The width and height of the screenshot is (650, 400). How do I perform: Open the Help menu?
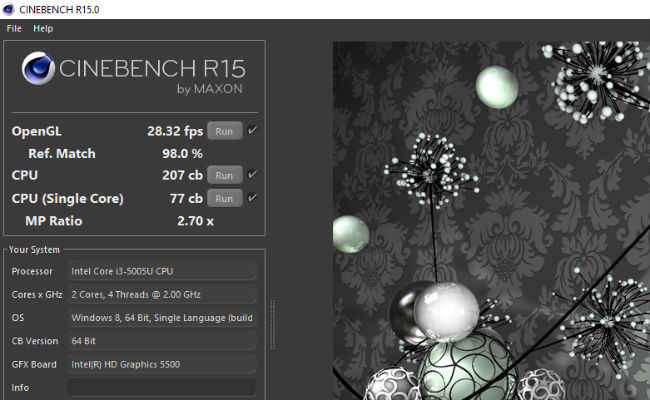[43, 29]
